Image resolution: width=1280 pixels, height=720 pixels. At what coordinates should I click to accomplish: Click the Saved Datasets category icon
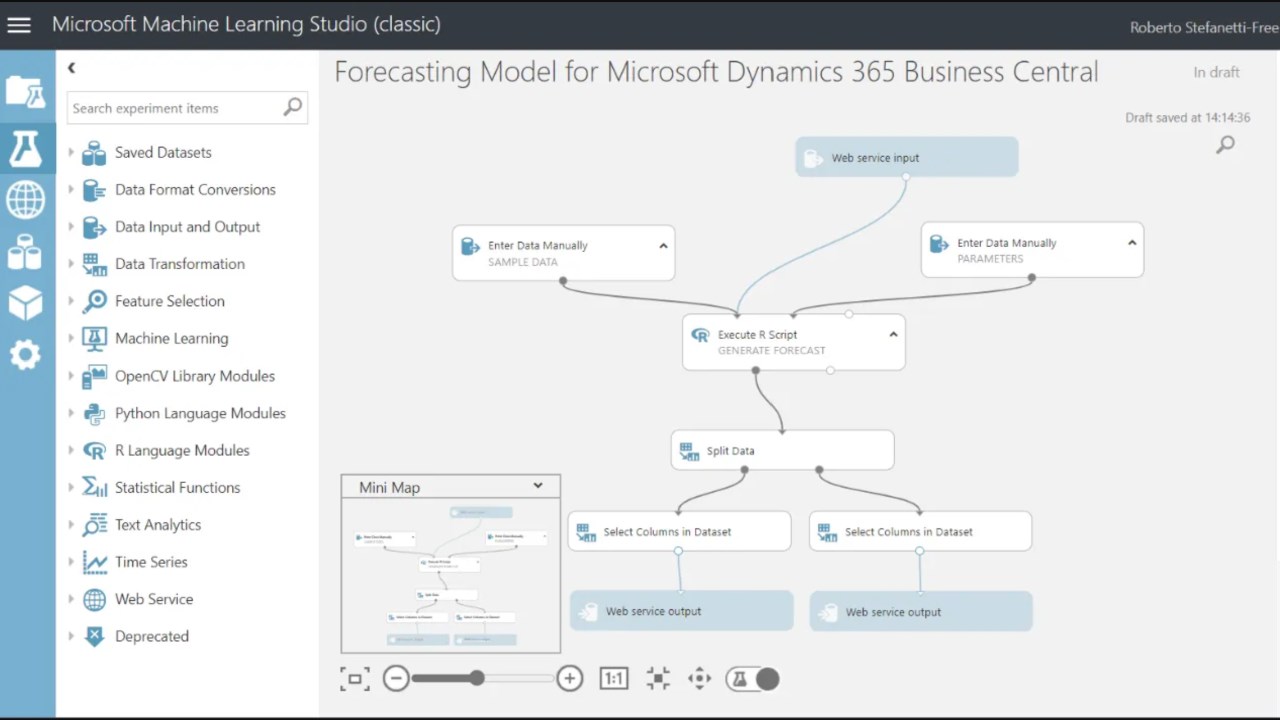(94, 153)
